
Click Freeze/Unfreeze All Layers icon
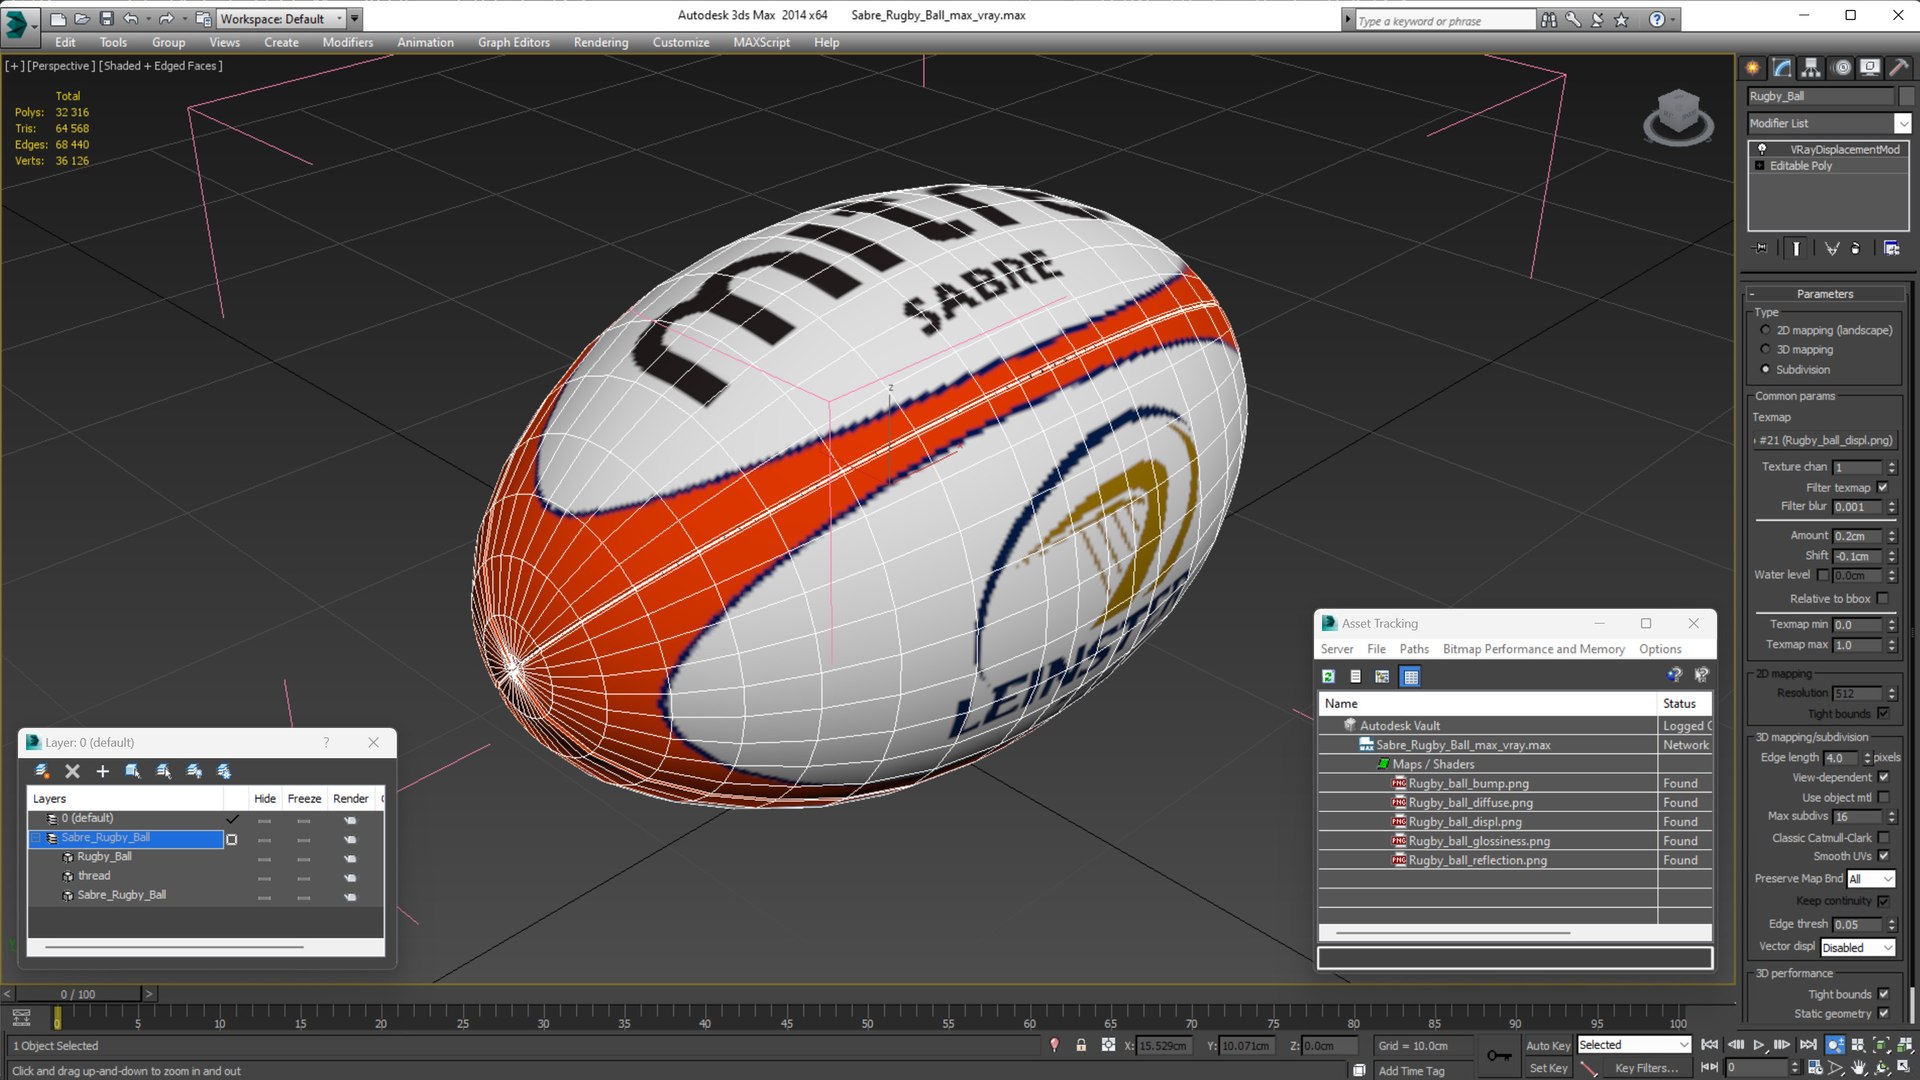pyautogui.click(x=224, y=771)
